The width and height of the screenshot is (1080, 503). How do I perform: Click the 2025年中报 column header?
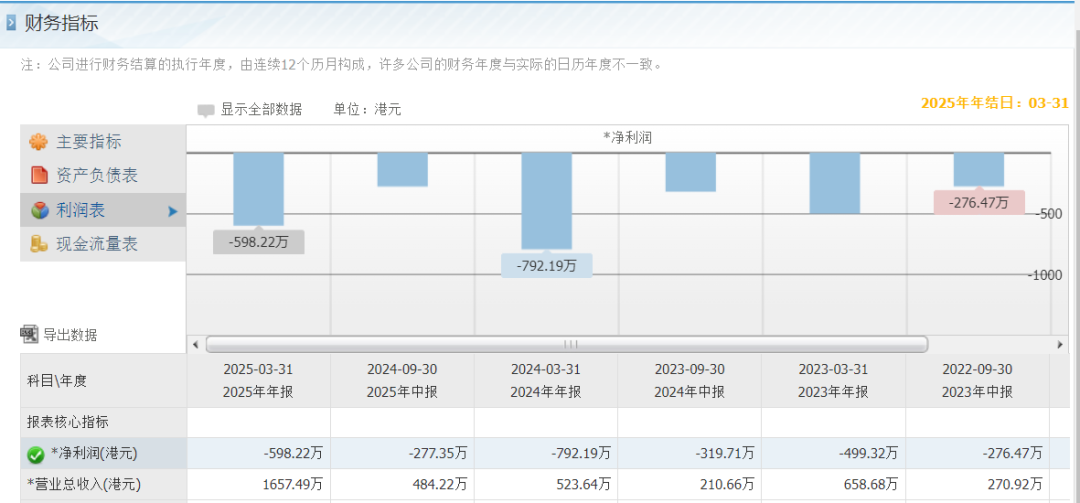pos(402,380)
